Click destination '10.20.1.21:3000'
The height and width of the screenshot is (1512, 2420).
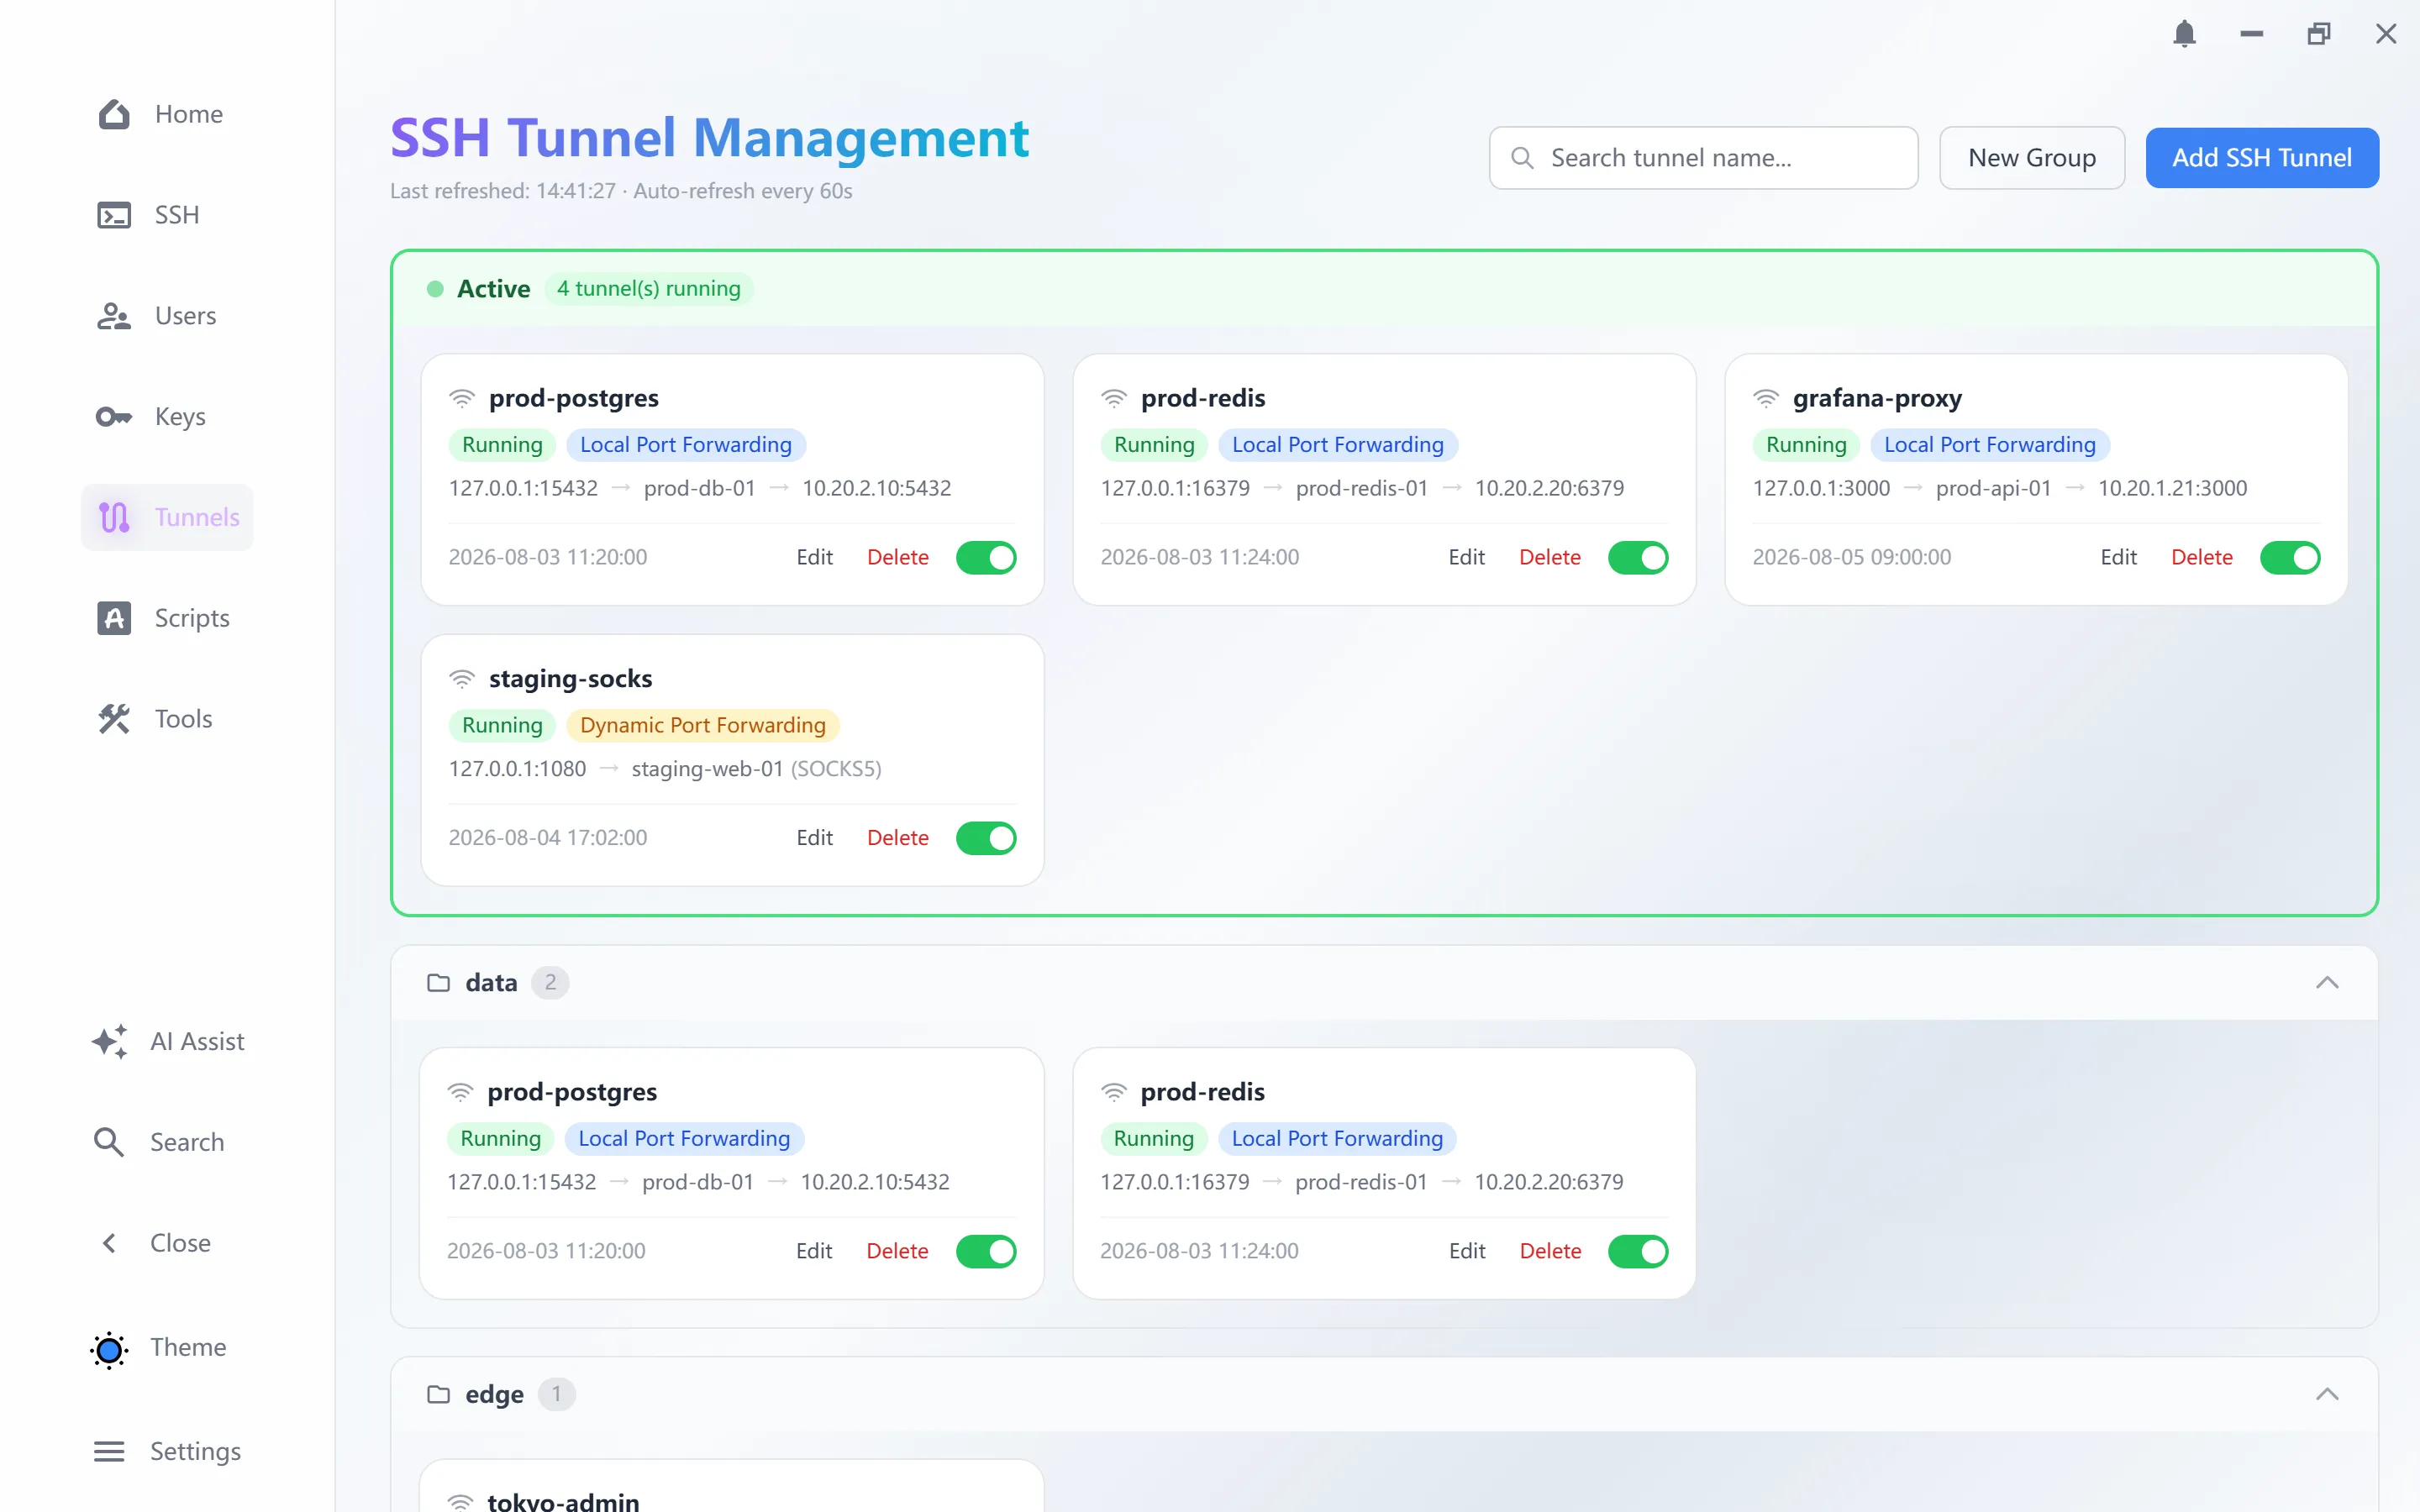(x=2172, y=488)
